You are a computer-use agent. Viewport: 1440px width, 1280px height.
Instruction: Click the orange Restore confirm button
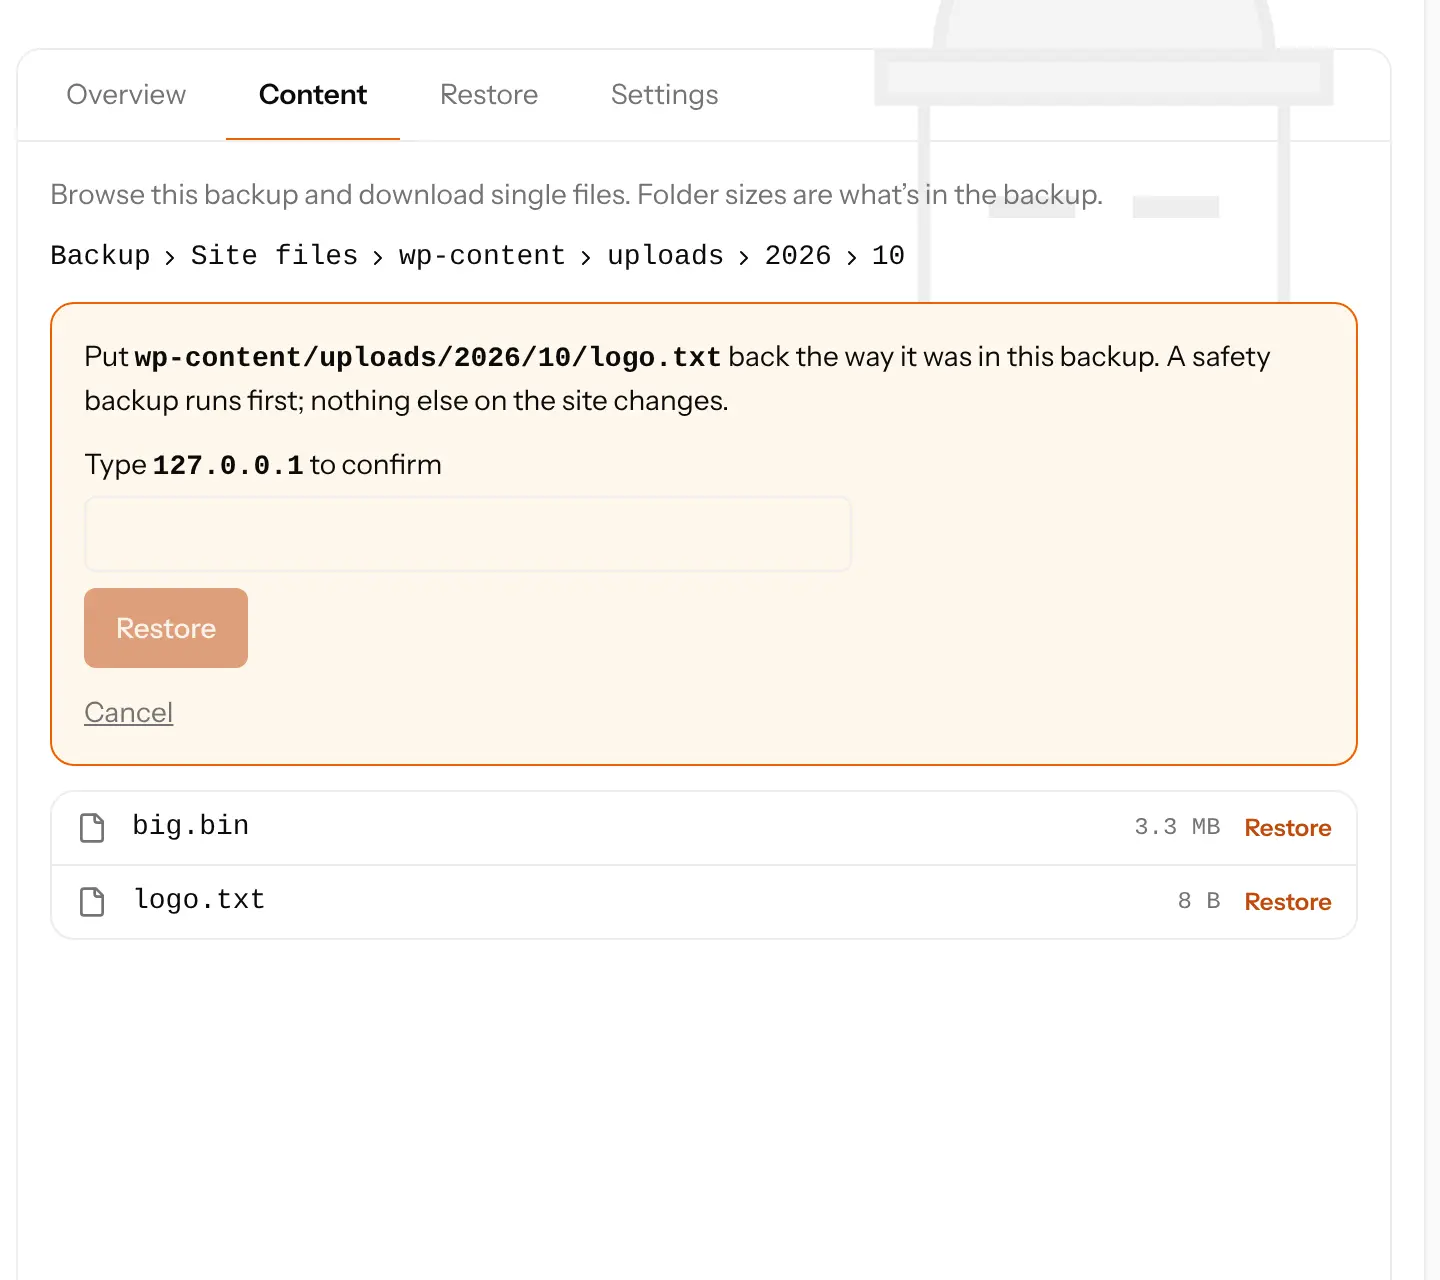pos(166,628)
